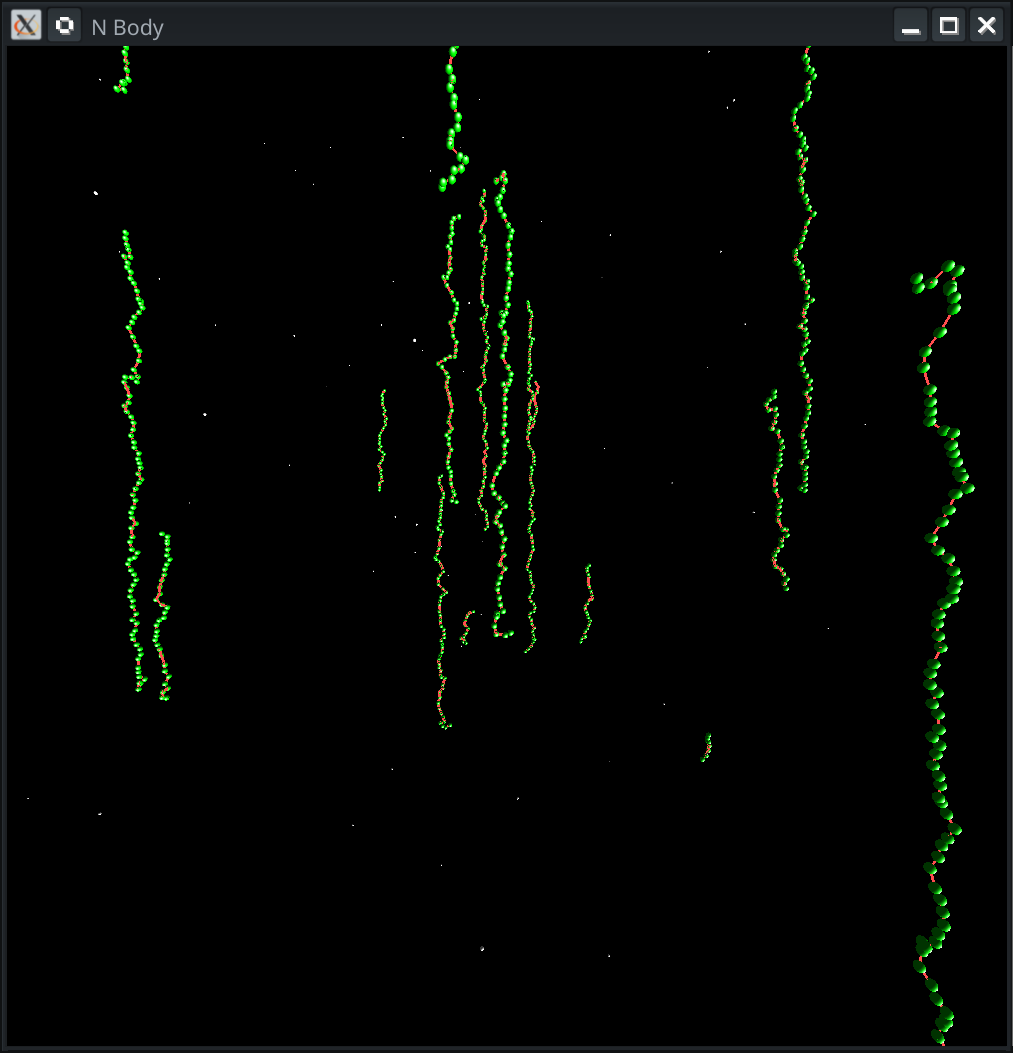
Task: Click the window menu icon beside the title
Action: [x=63, y=24]
